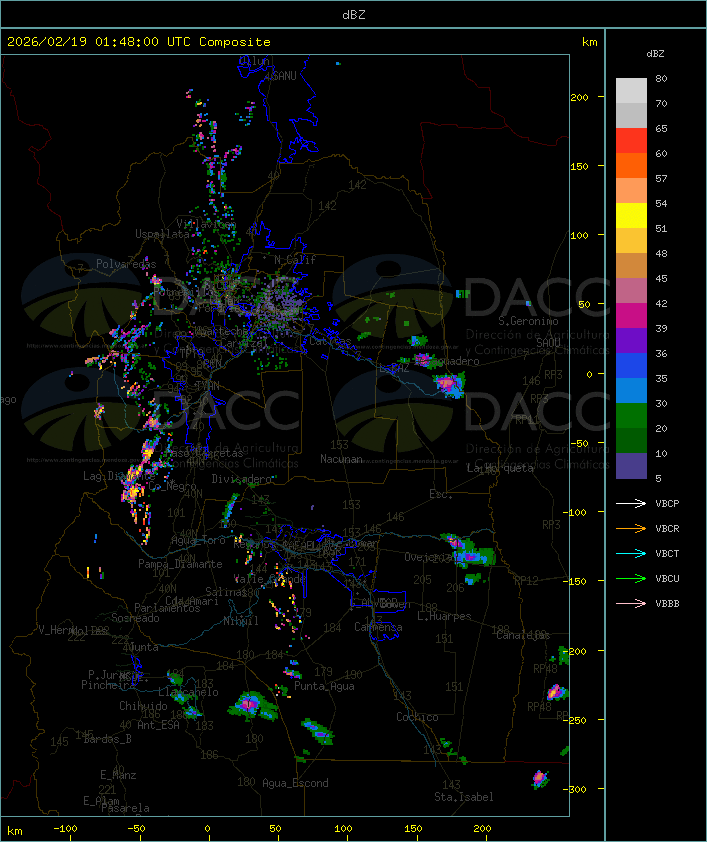
Task: Pick the bright yellow 51-54 dBZ swatch
Action: click(x=631, y=215)
